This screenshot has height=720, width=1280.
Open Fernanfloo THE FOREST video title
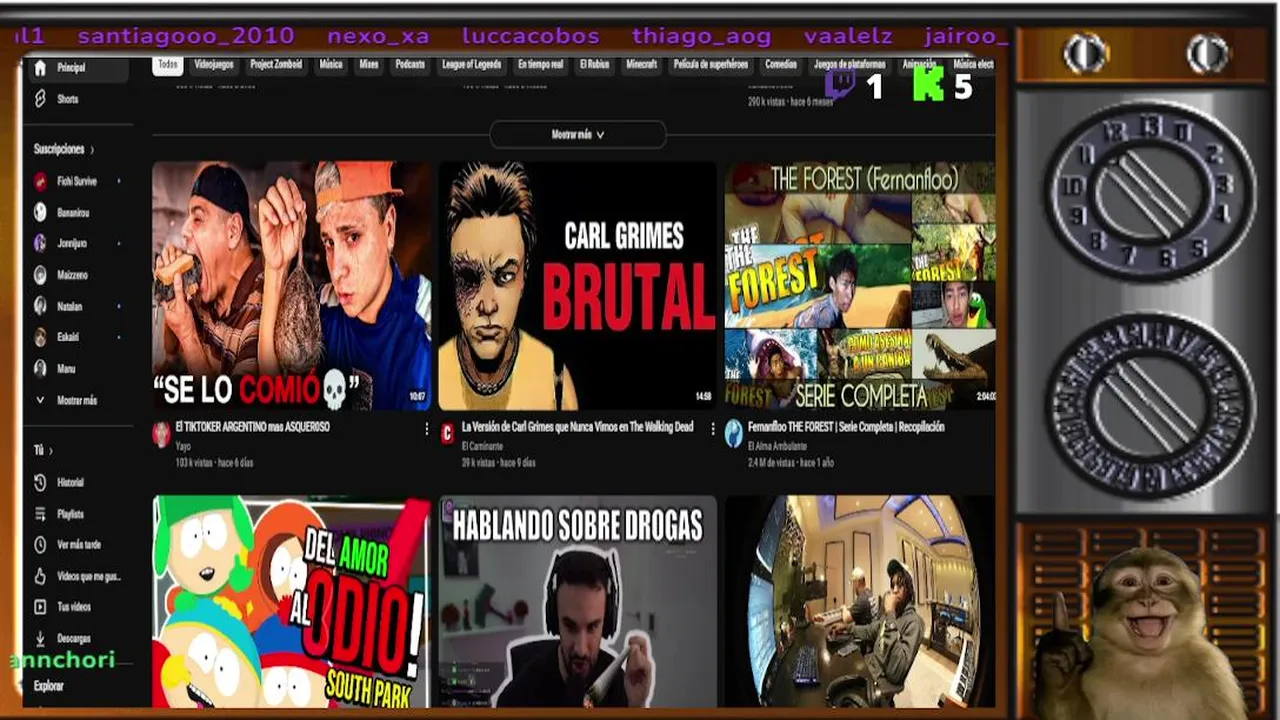(x=846, y=427)
